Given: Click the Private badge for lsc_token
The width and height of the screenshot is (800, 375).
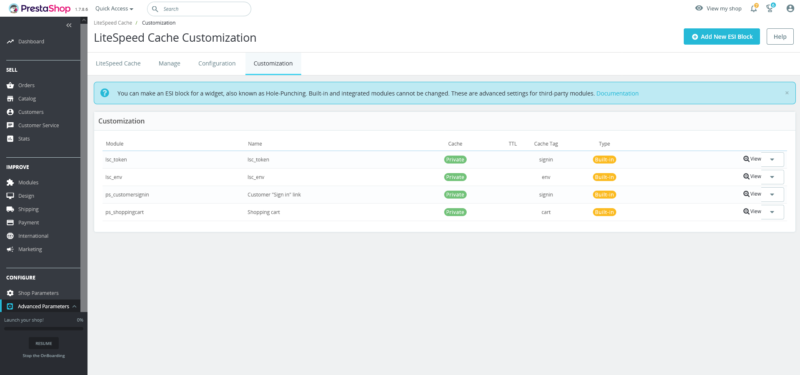Looking at the screenshot, I should 455,160.
